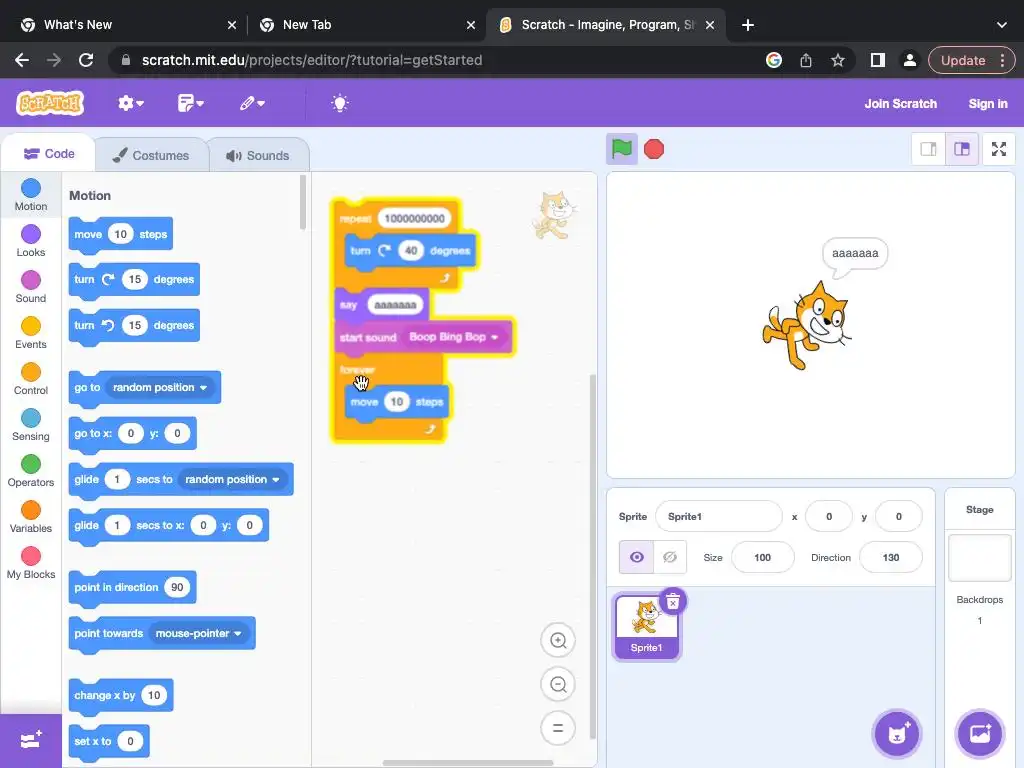Click Choose a Backdrop button
1024x768 pixels.
pos(980,734)
